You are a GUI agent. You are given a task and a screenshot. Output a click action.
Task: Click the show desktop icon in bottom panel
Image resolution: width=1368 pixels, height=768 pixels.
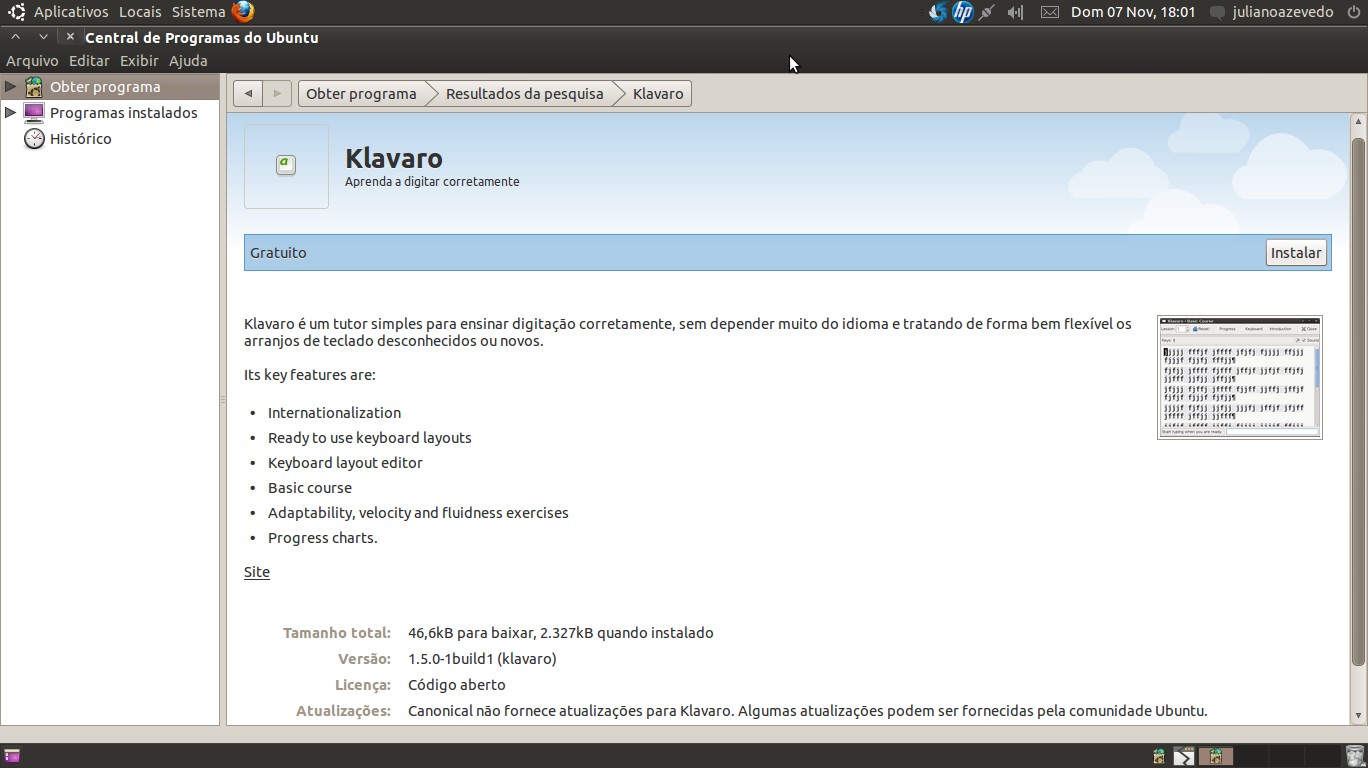click(x=12, y=756)
